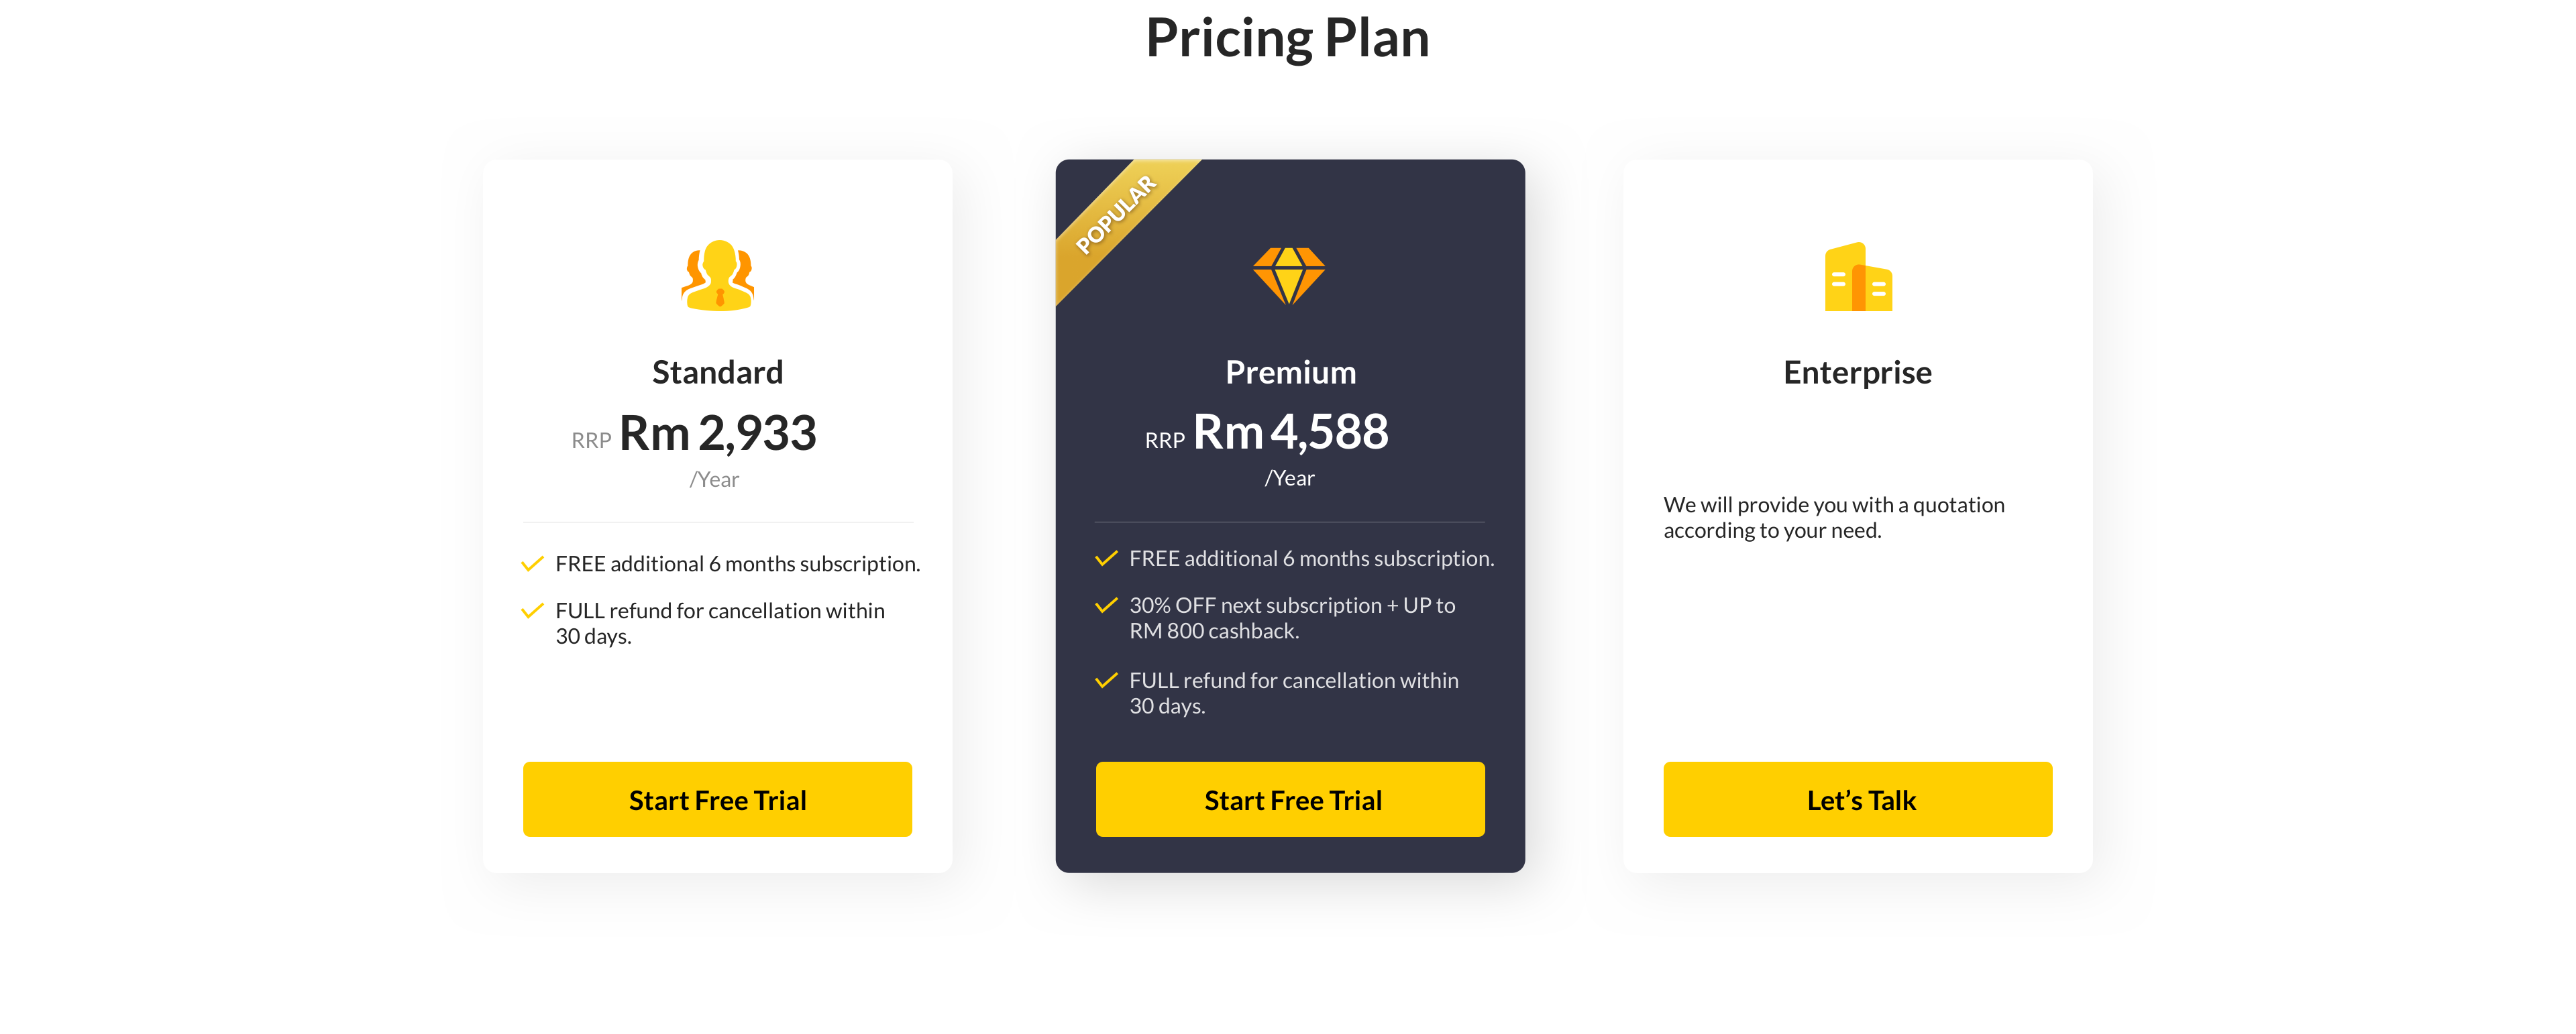2576x1034 pixels.
Task: Click the Pricing Plan heading
Action: coord(1287,38)
